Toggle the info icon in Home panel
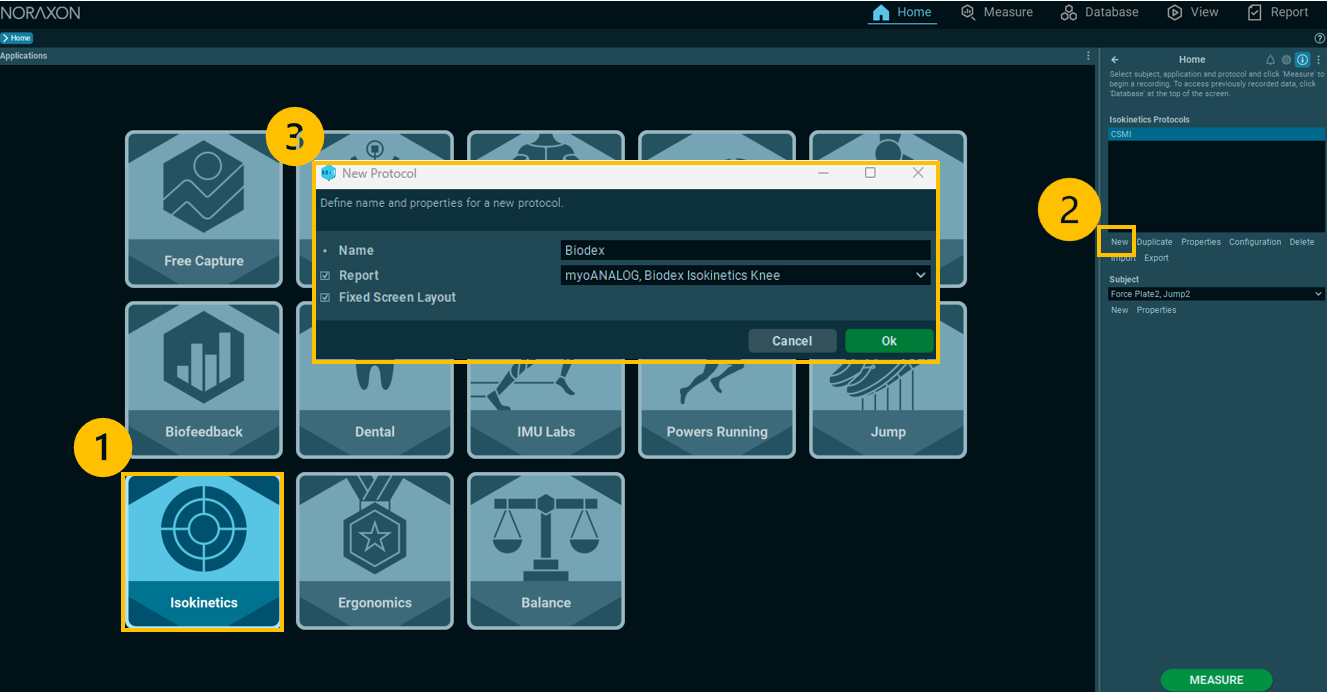 pyautogui.click(x=1302, y=60)
